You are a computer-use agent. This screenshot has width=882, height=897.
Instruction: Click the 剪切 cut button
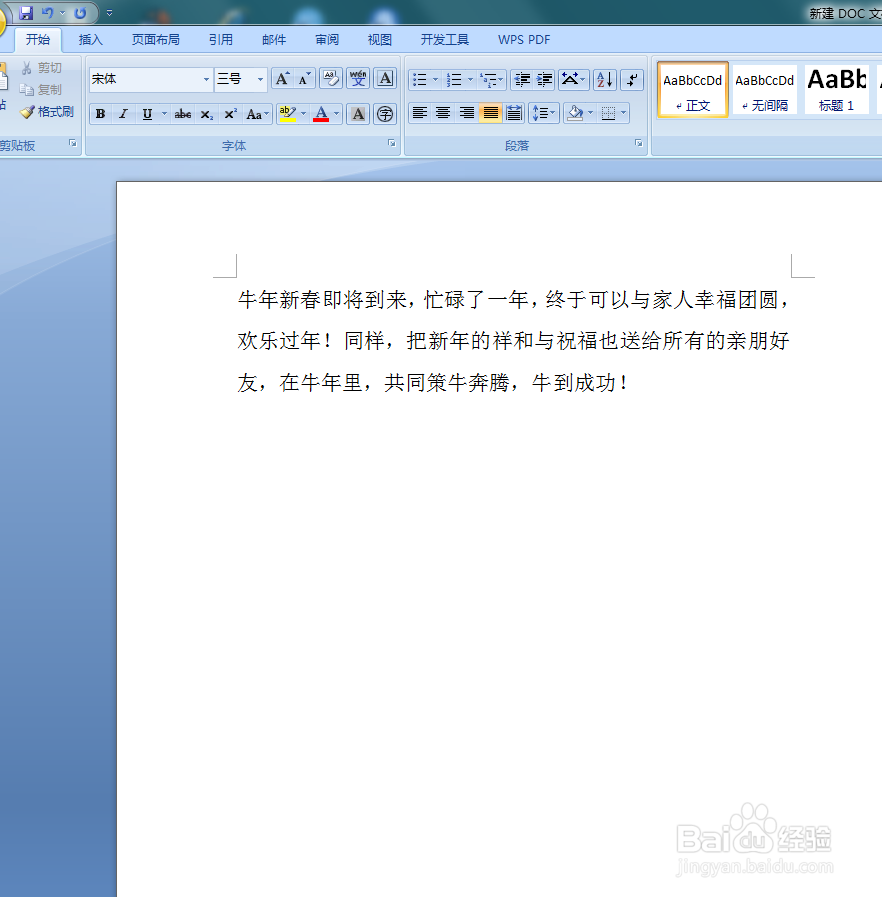coord(42,68)
